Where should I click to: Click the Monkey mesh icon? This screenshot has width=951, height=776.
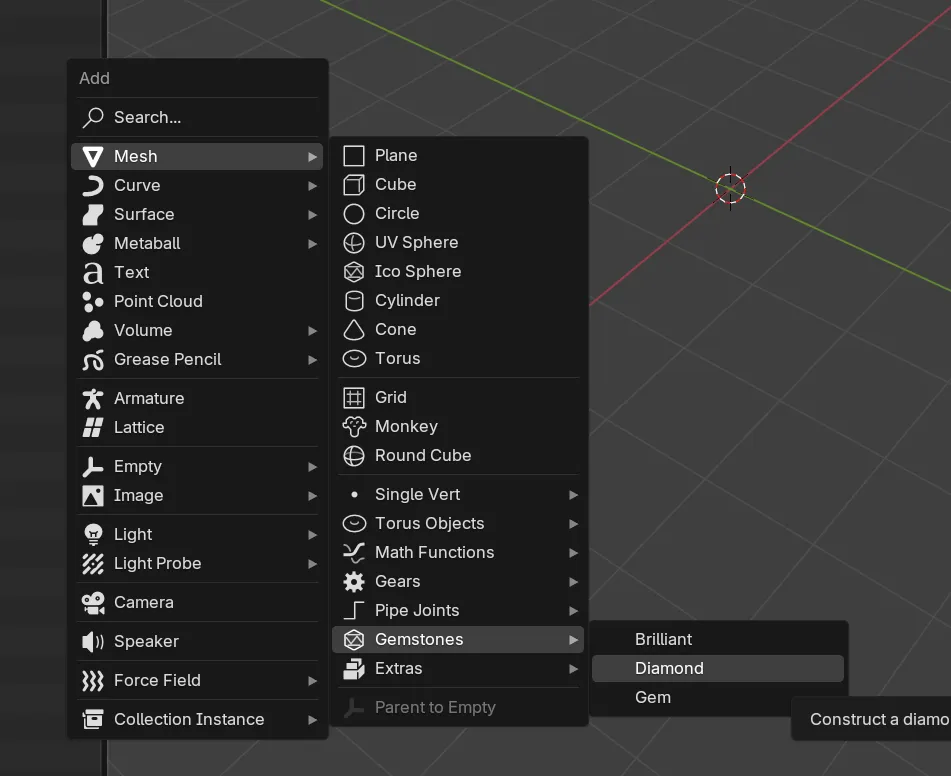click(x=354, y=427)
